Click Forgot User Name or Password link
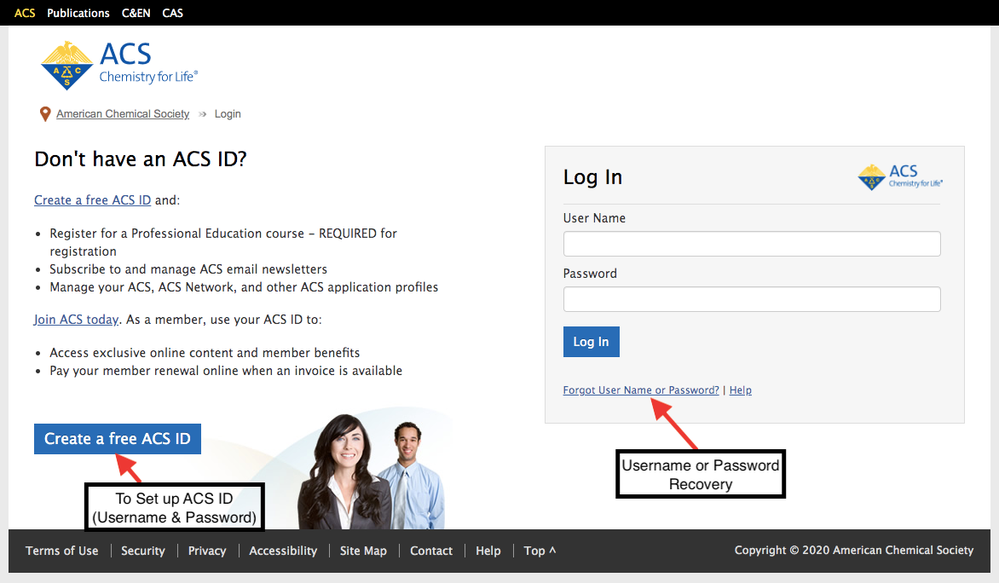This screenshot has height=583, width=999. click(x=641, y=390)
